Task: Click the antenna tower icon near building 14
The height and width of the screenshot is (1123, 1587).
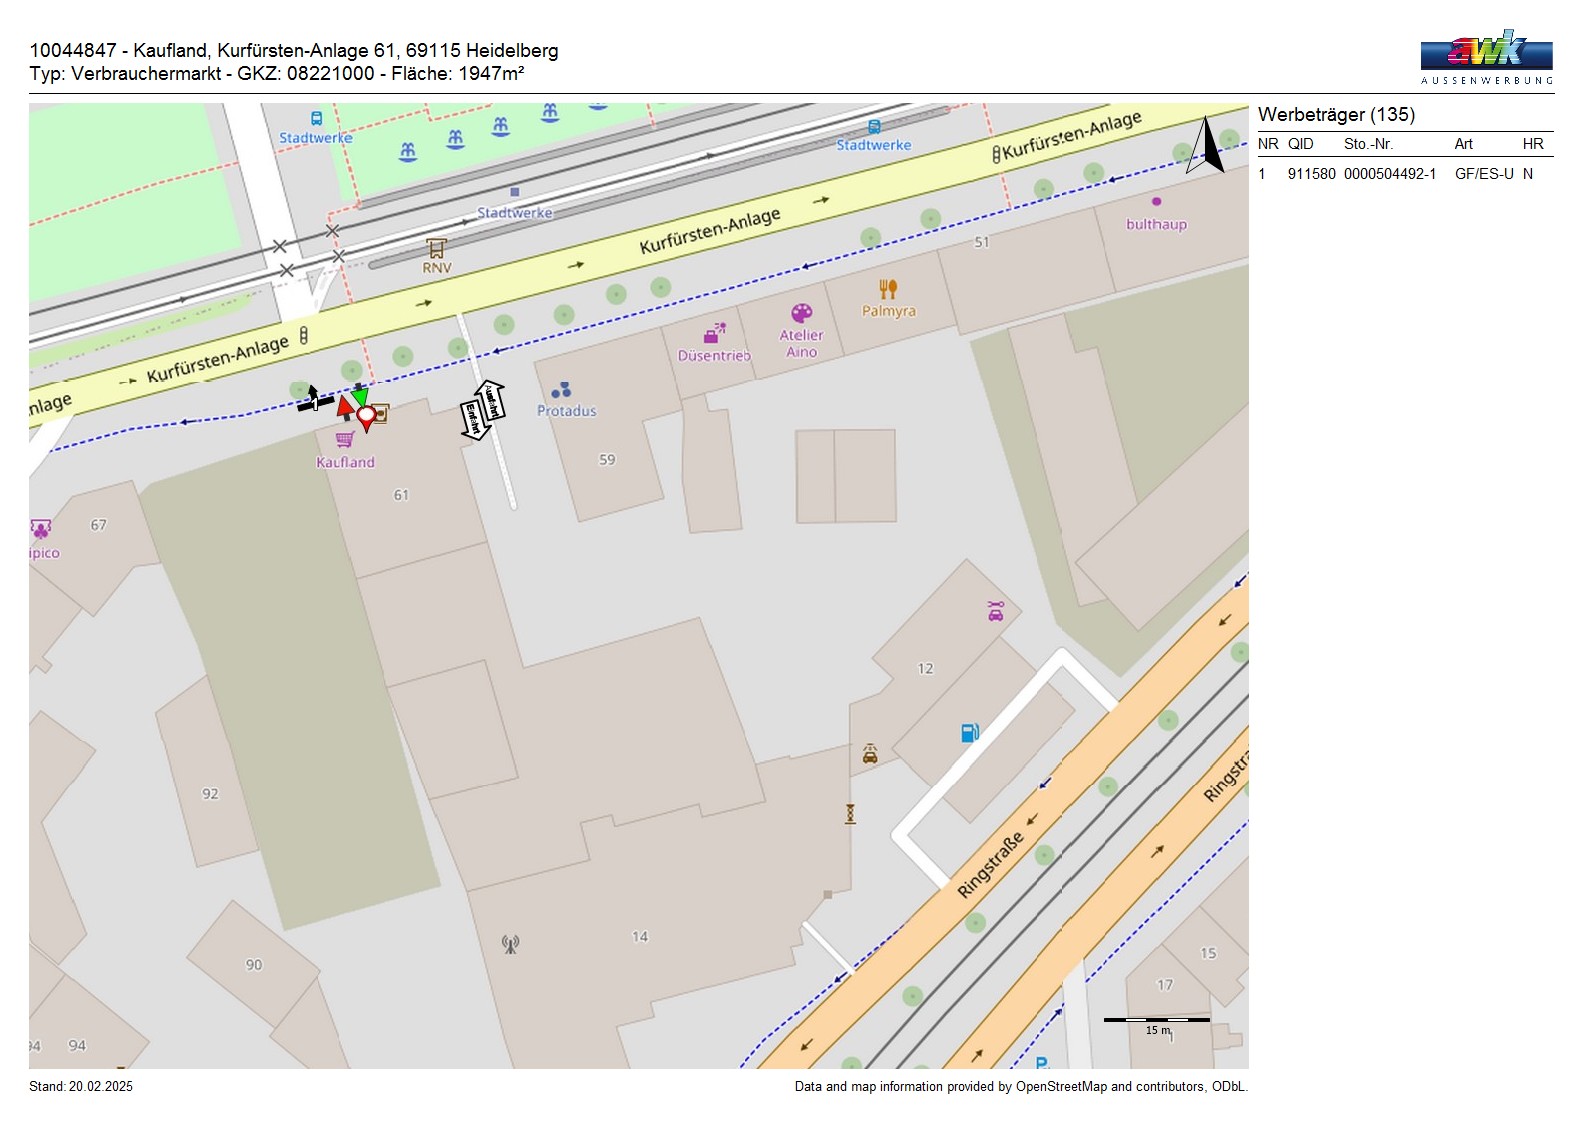Action: (x=510, y=943)
